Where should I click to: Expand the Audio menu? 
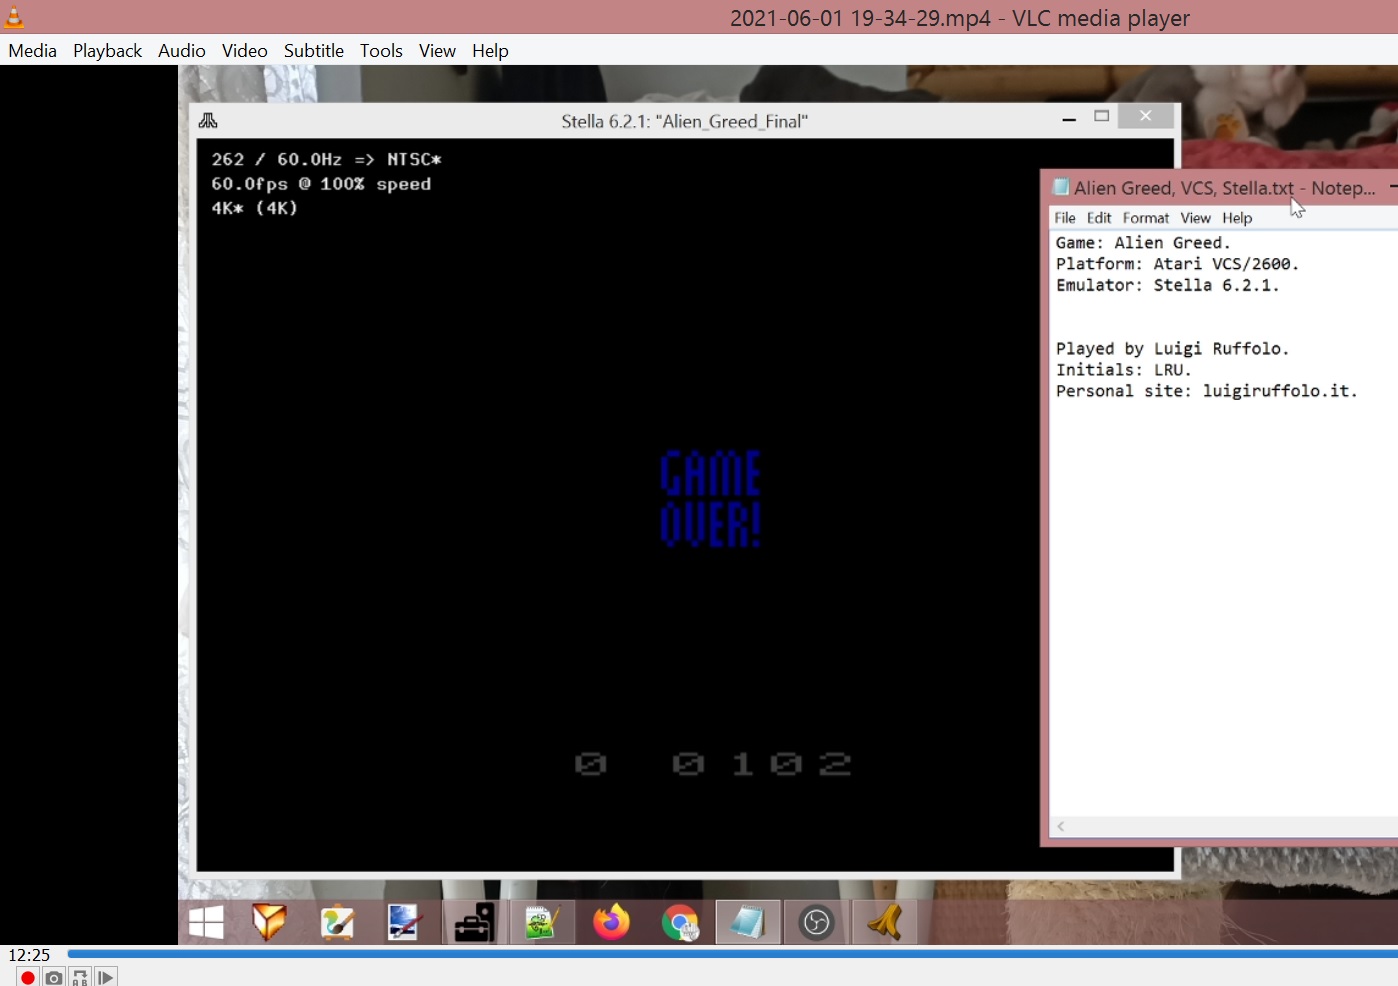pos(181,51)
